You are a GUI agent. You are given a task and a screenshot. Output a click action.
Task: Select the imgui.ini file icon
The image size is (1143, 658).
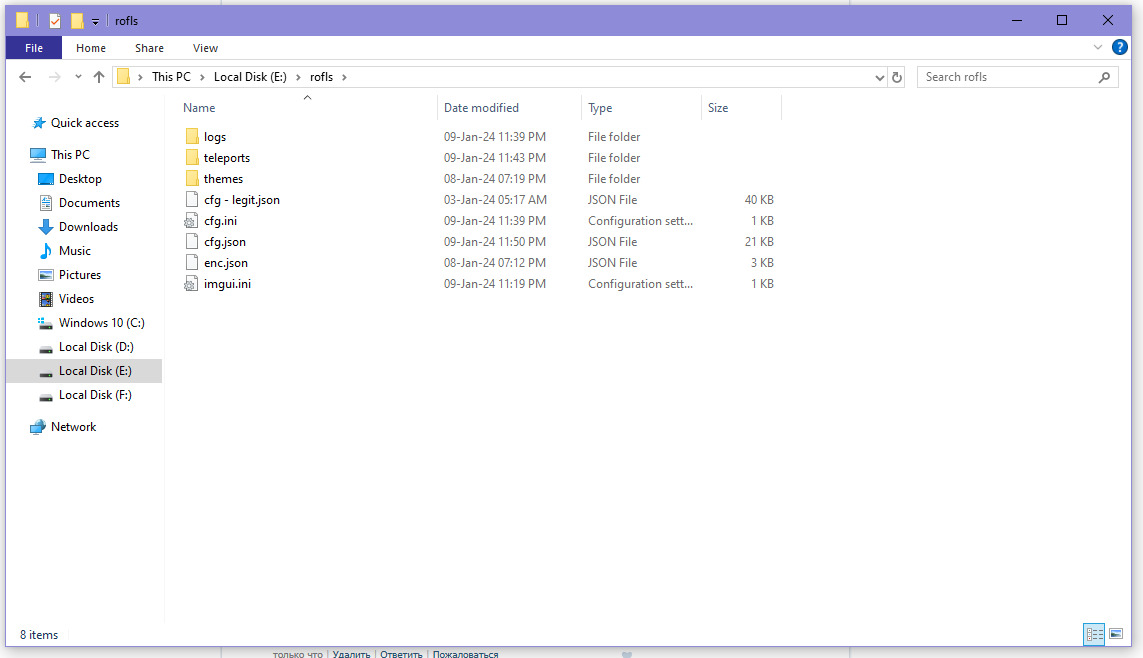point(191,283)
